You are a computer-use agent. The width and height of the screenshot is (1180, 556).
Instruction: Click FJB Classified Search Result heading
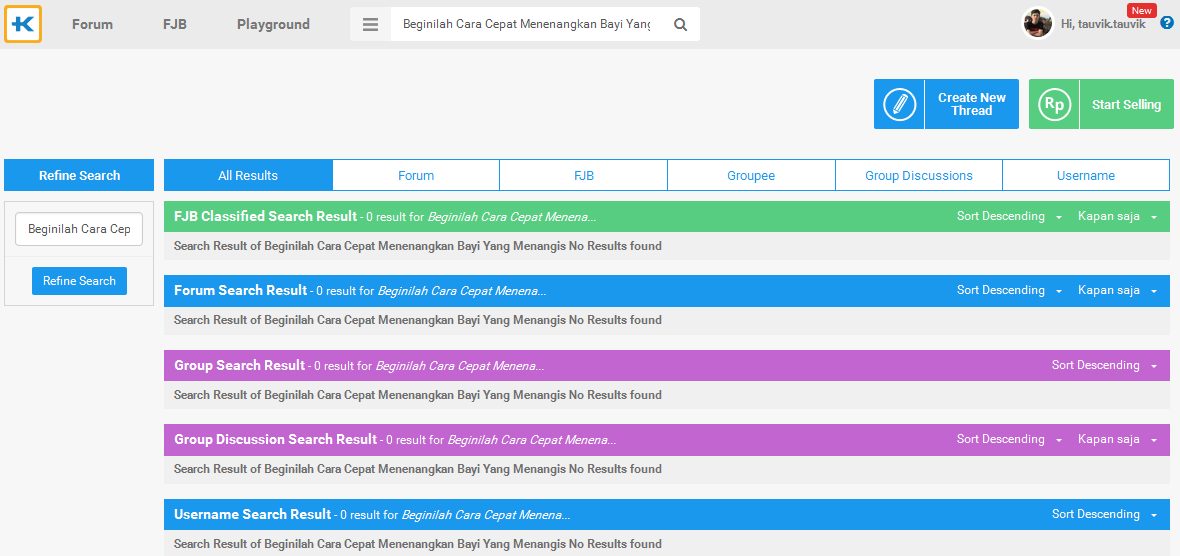265,216
